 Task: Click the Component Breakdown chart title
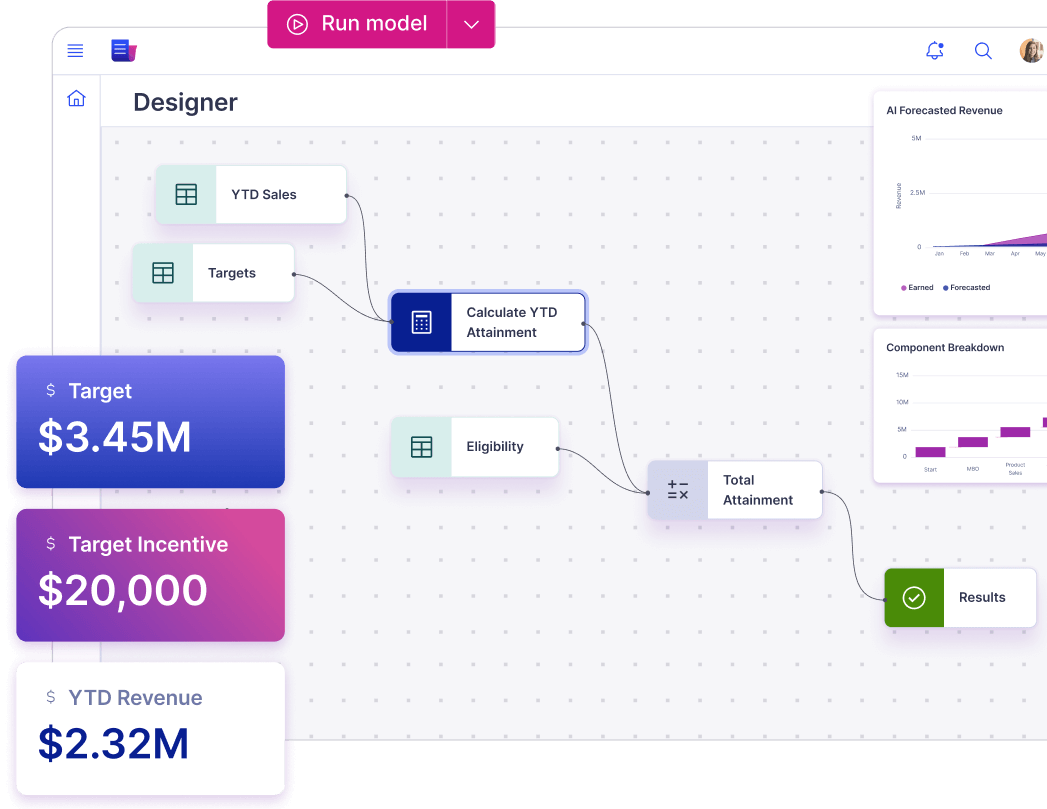pos(945,348)
